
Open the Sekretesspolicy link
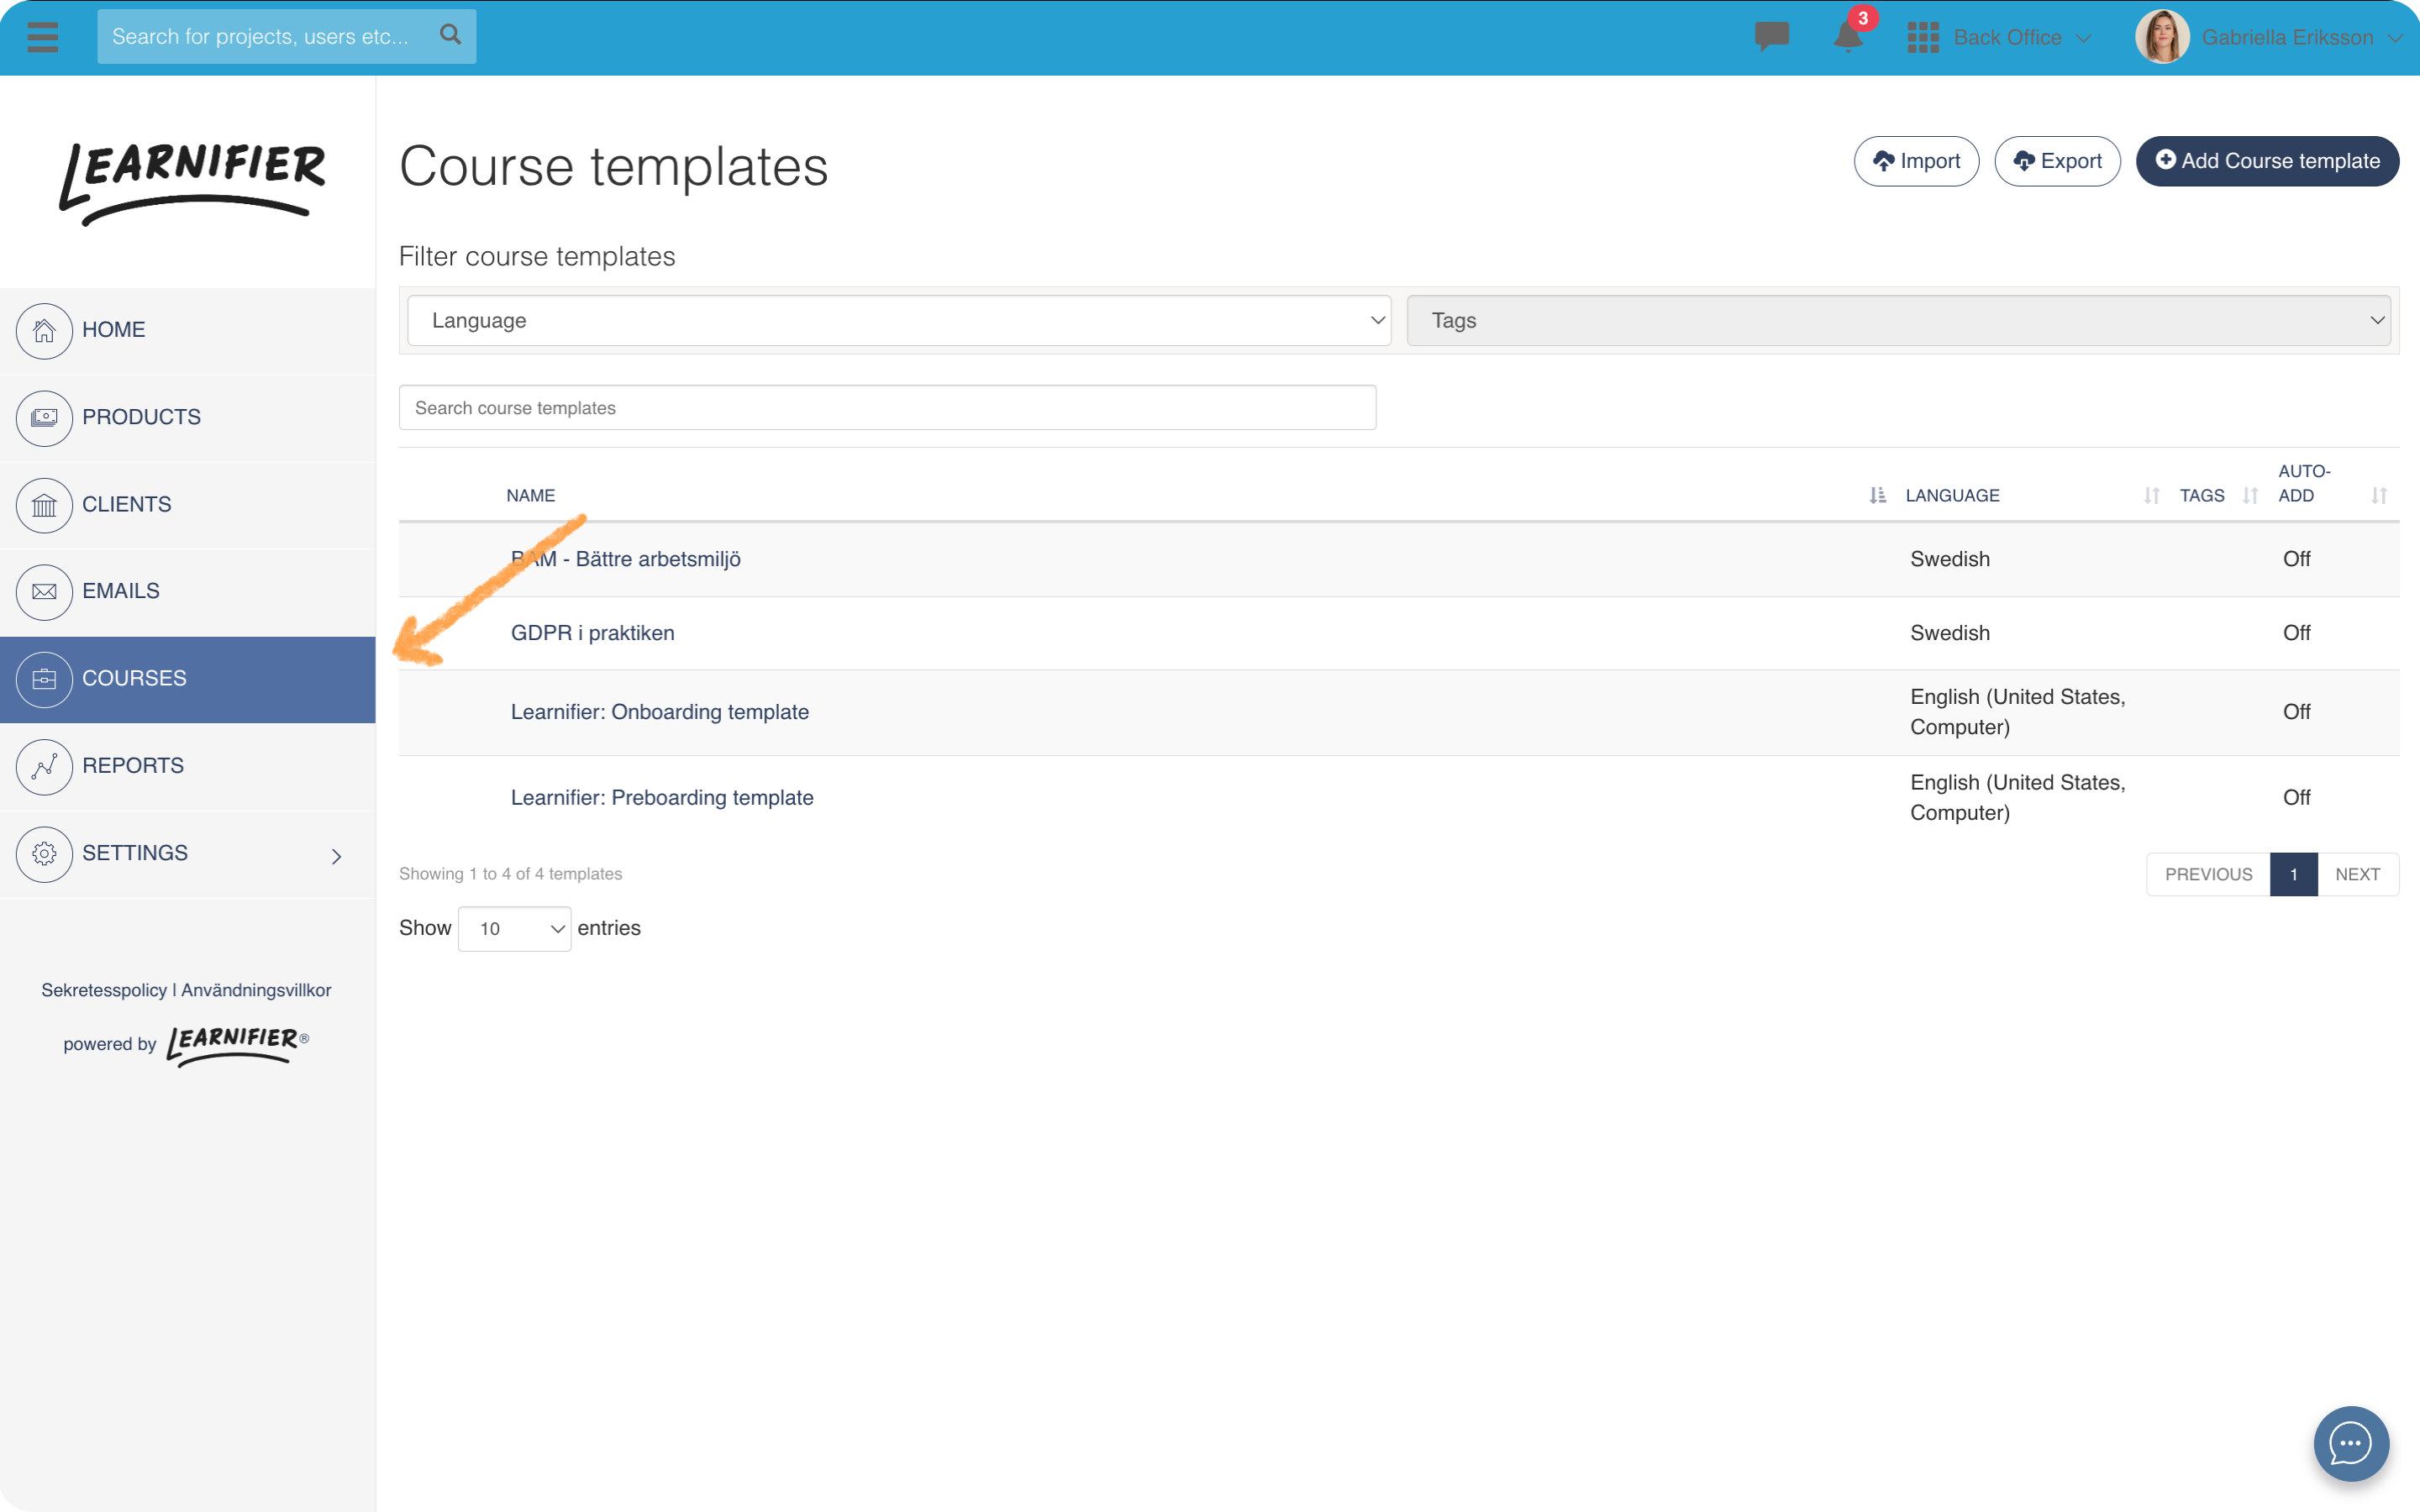(104, 990)
